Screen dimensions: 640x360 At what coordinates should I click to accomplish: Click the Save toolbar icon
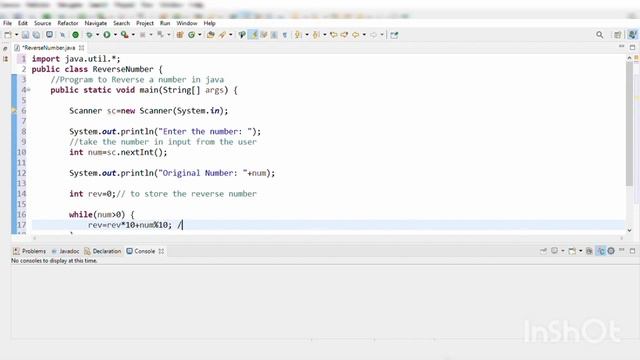[x=25, y=35]
